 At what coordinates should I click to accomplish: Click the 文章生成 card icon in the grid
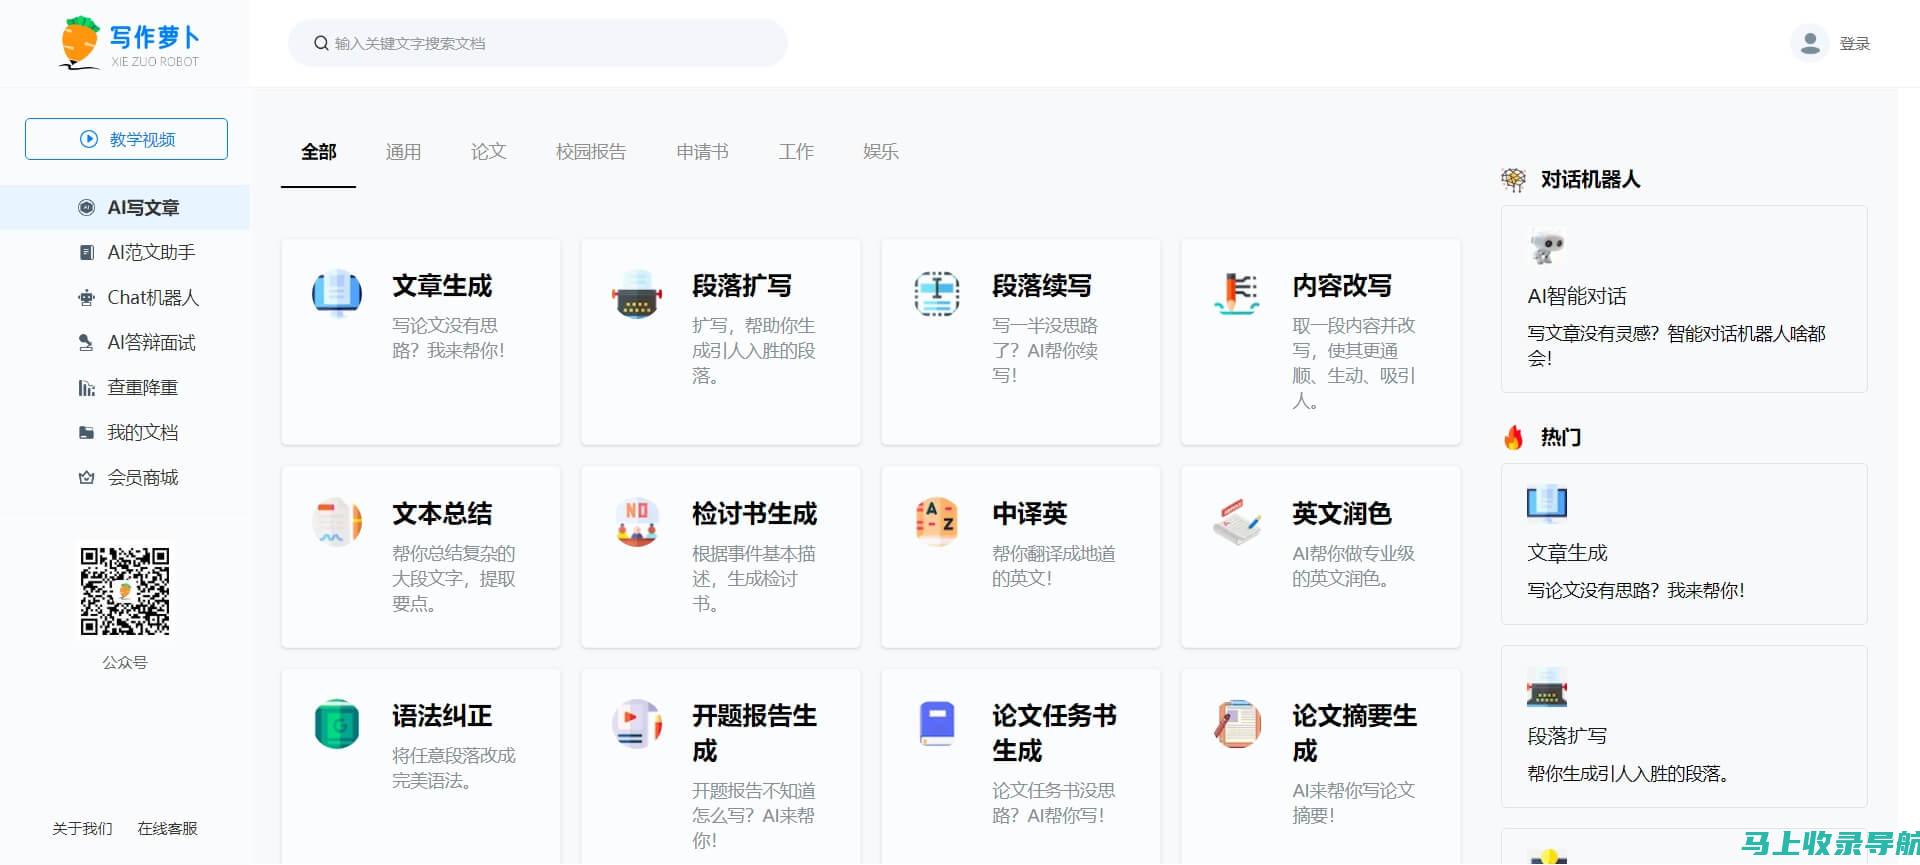click(337, 293)
